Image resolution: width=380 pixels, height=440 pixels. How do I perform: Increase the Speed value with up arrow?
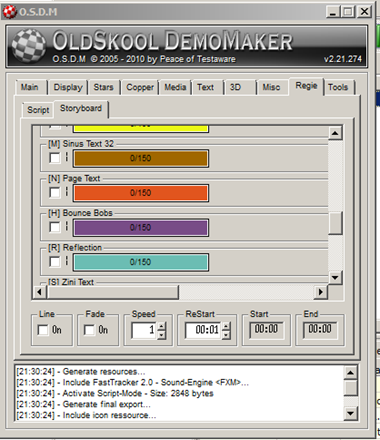(x=162, y=326)
